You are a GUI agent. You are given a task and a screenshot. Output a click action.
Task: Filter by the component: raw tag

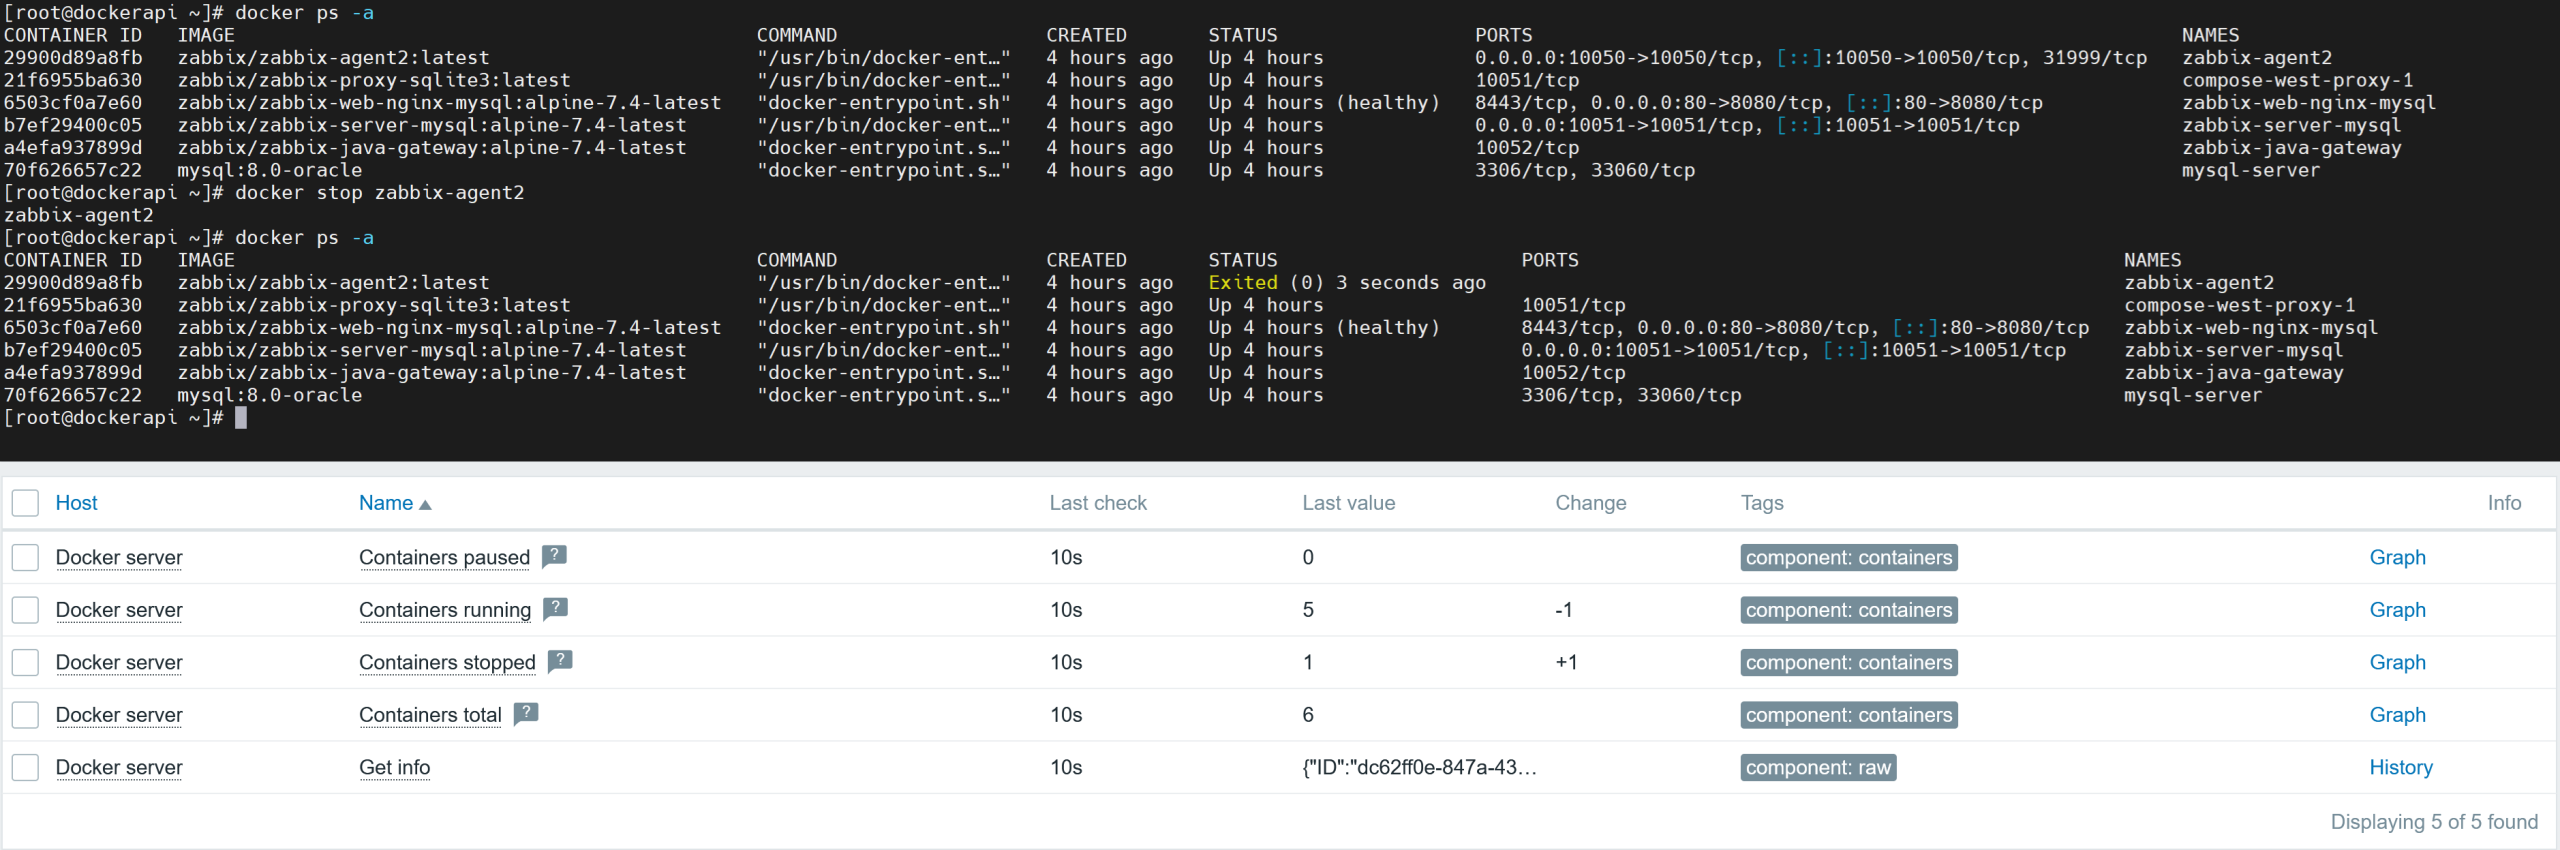tap(1818, 767)
